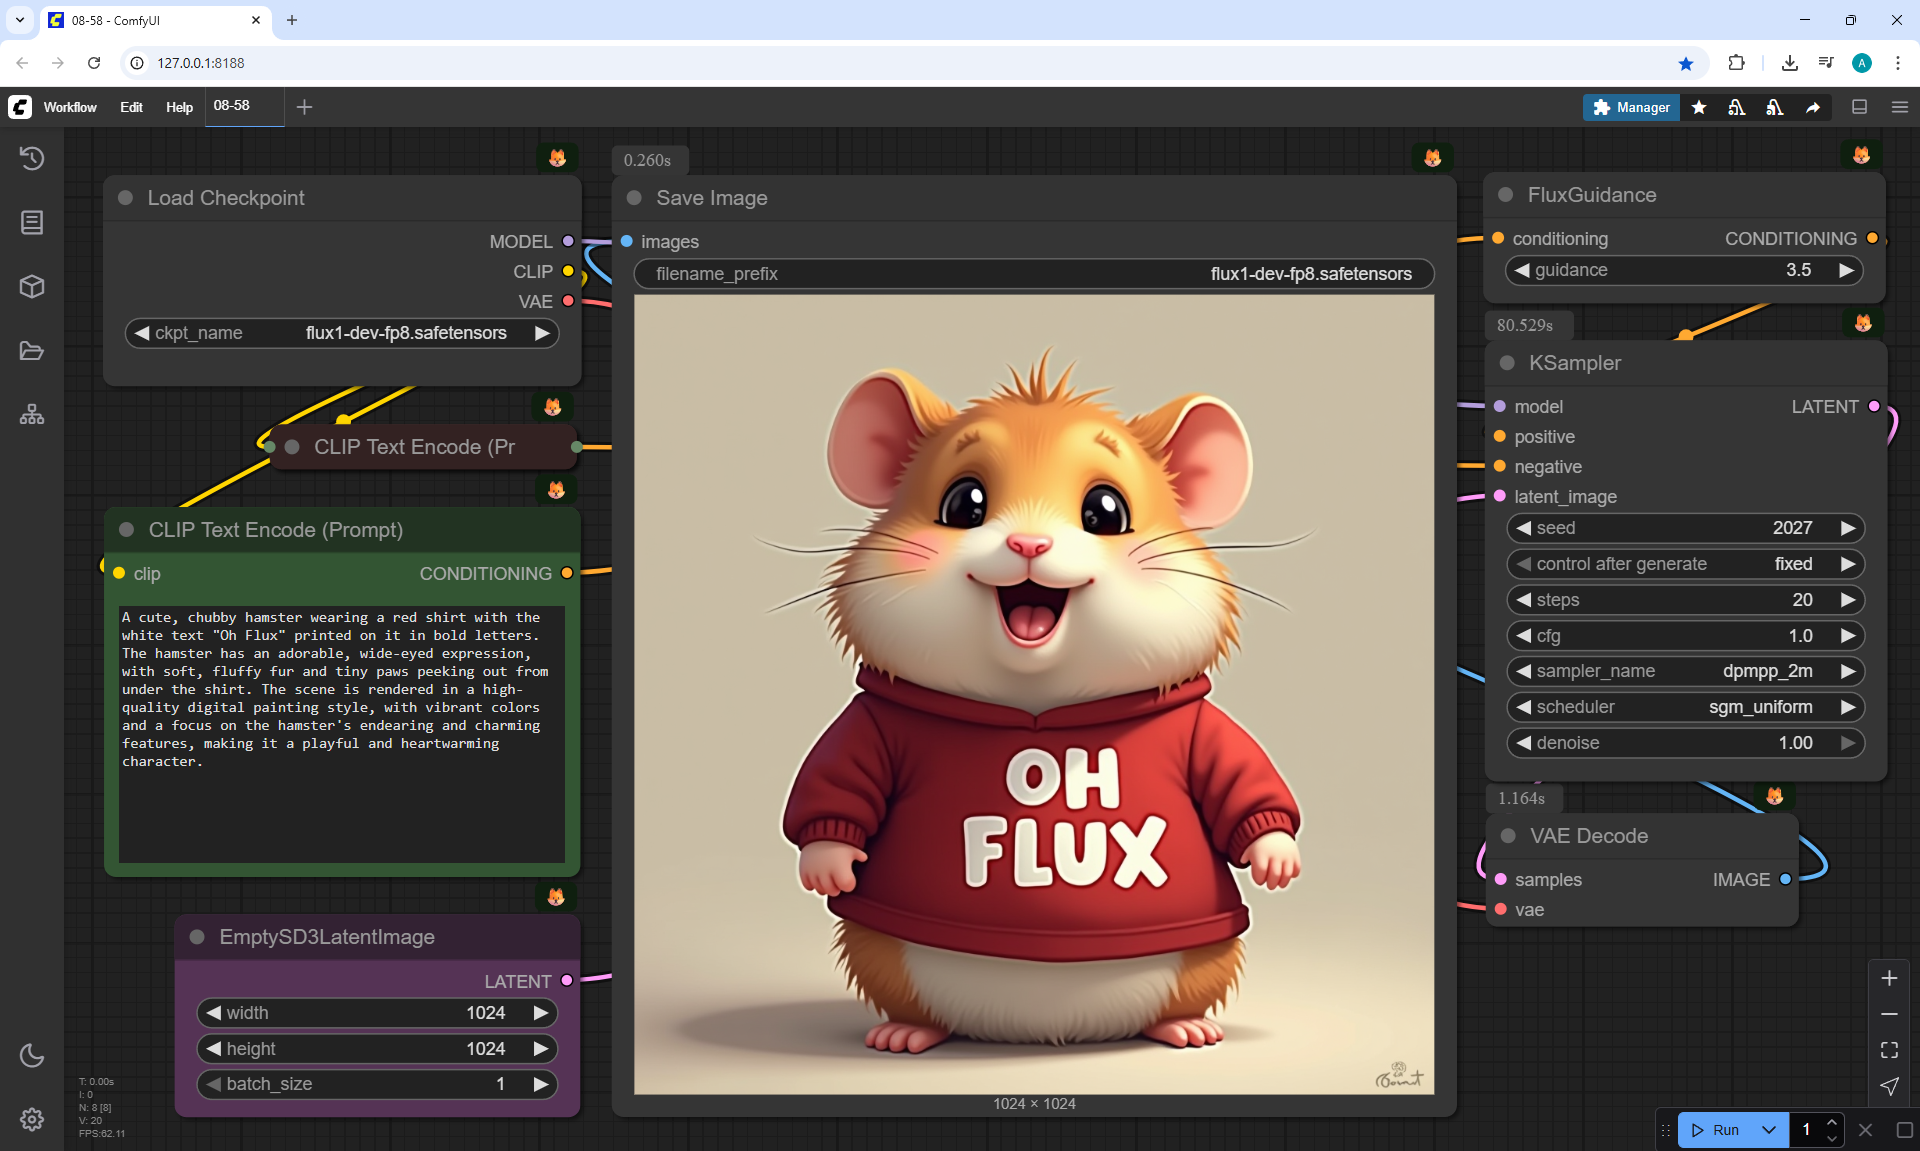Viewport: 1920px width, 1151px height.
Task: Click the fit view canvas icon
Action: point(1889,1050)
